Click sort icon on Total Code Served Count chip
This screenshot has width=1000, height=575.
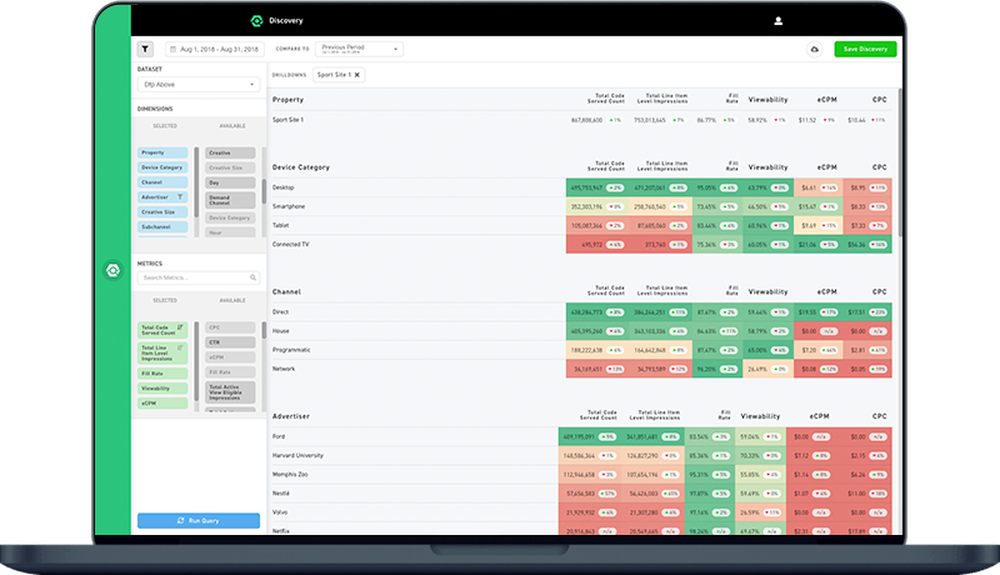coord(180,327)
